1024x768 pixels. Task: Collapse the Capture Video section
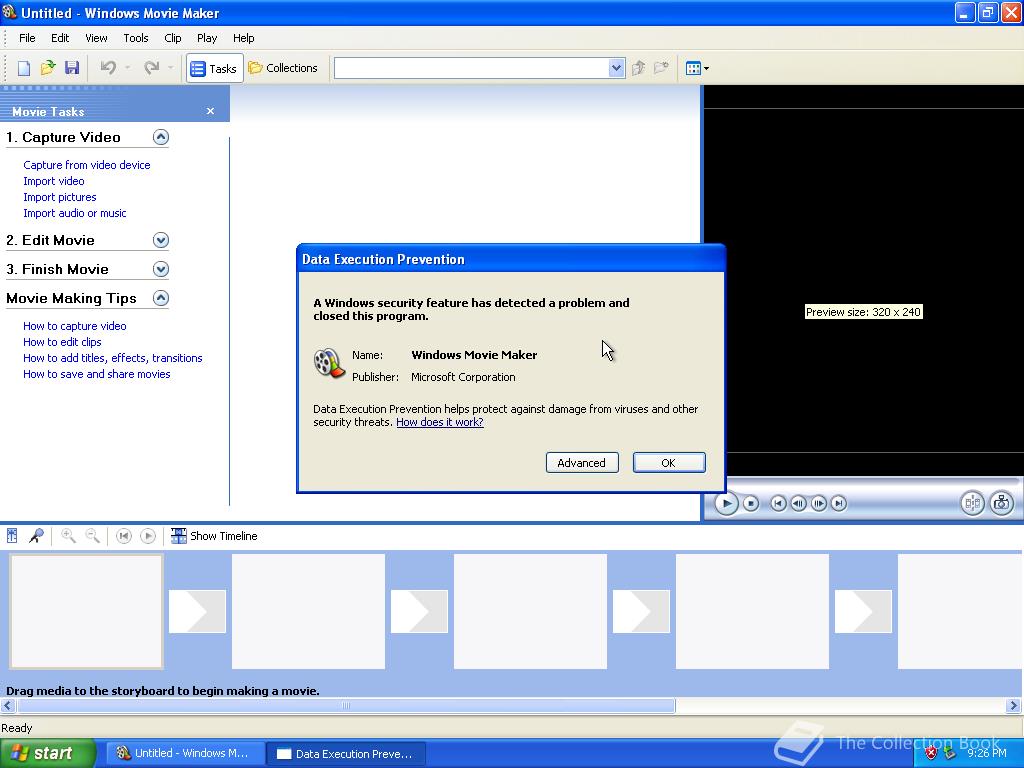pyautogui.click(x=161, y=137)
